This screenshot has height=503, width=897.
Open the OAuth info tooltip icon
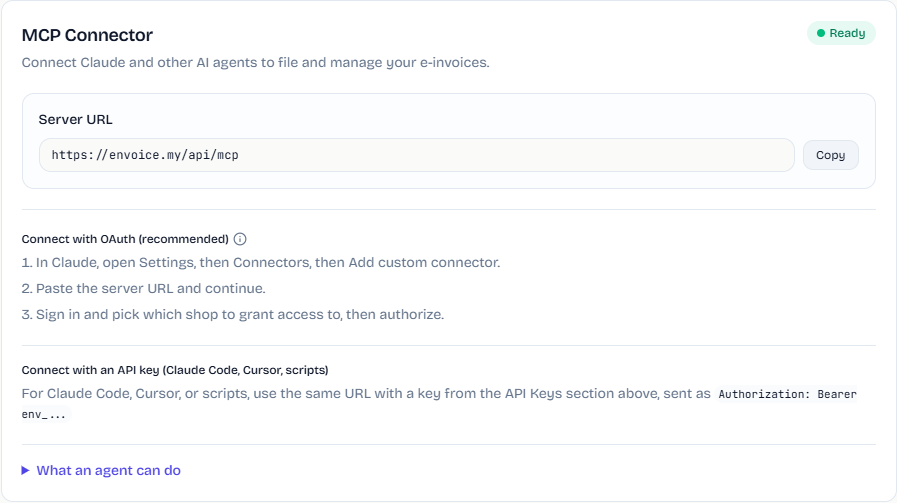240,239
